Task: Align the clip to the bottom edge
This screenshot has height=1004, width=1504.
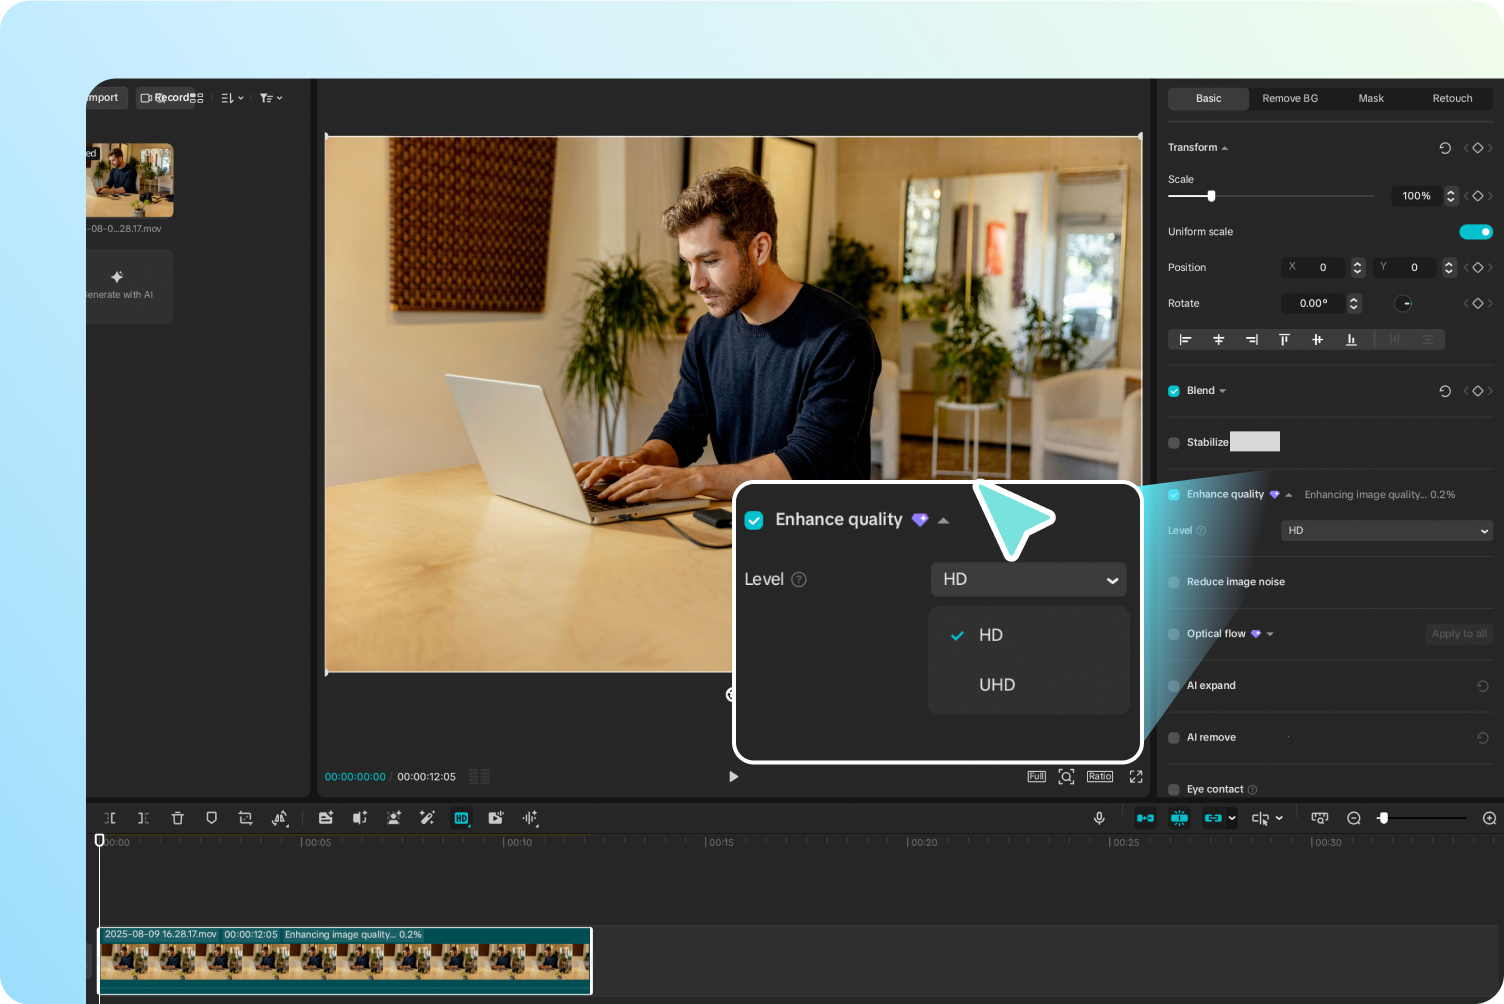Action: click(x=1351, y=340)
